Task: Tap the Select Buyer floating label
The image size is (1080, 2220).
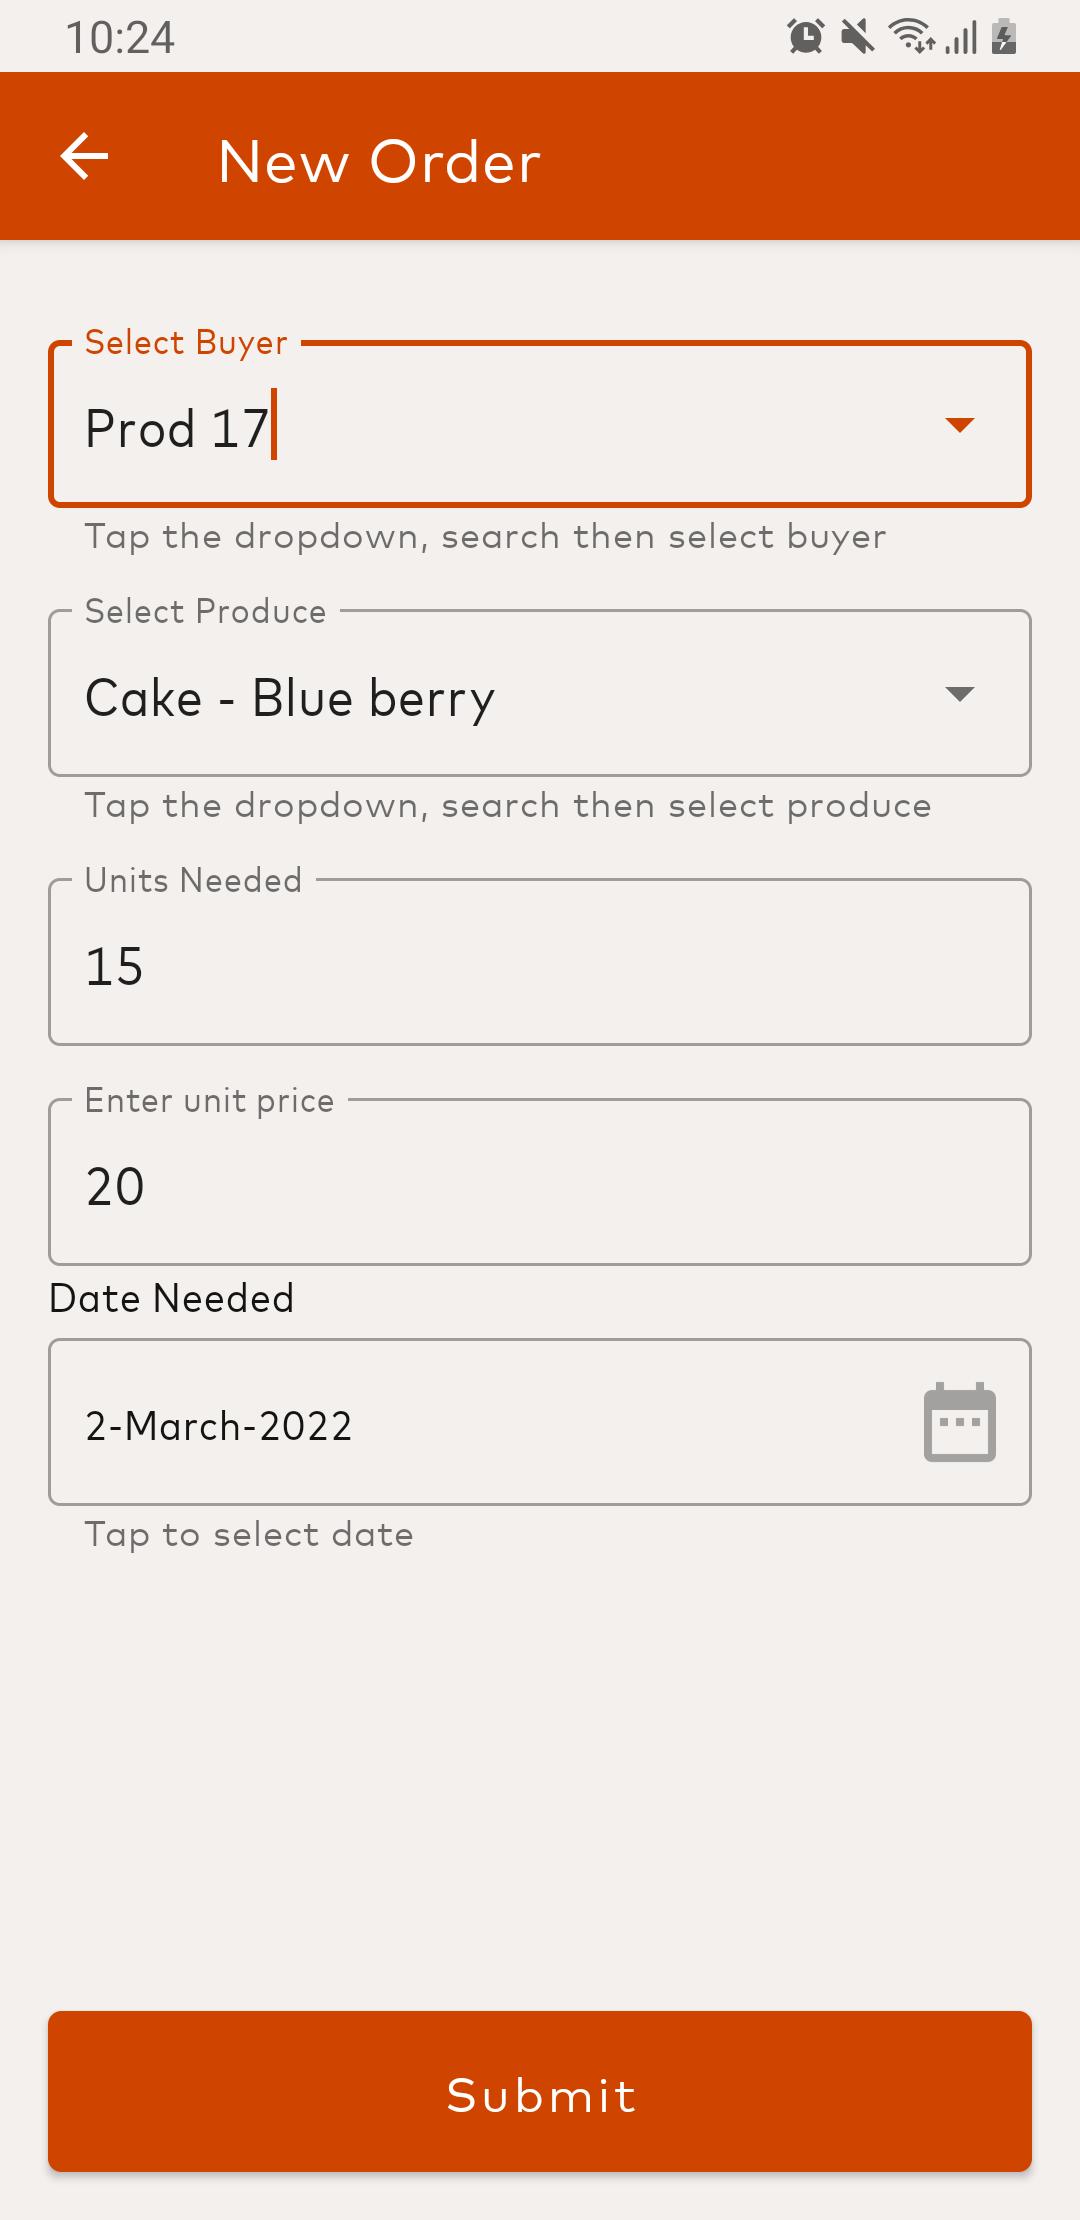Action: tap(186, 343)
